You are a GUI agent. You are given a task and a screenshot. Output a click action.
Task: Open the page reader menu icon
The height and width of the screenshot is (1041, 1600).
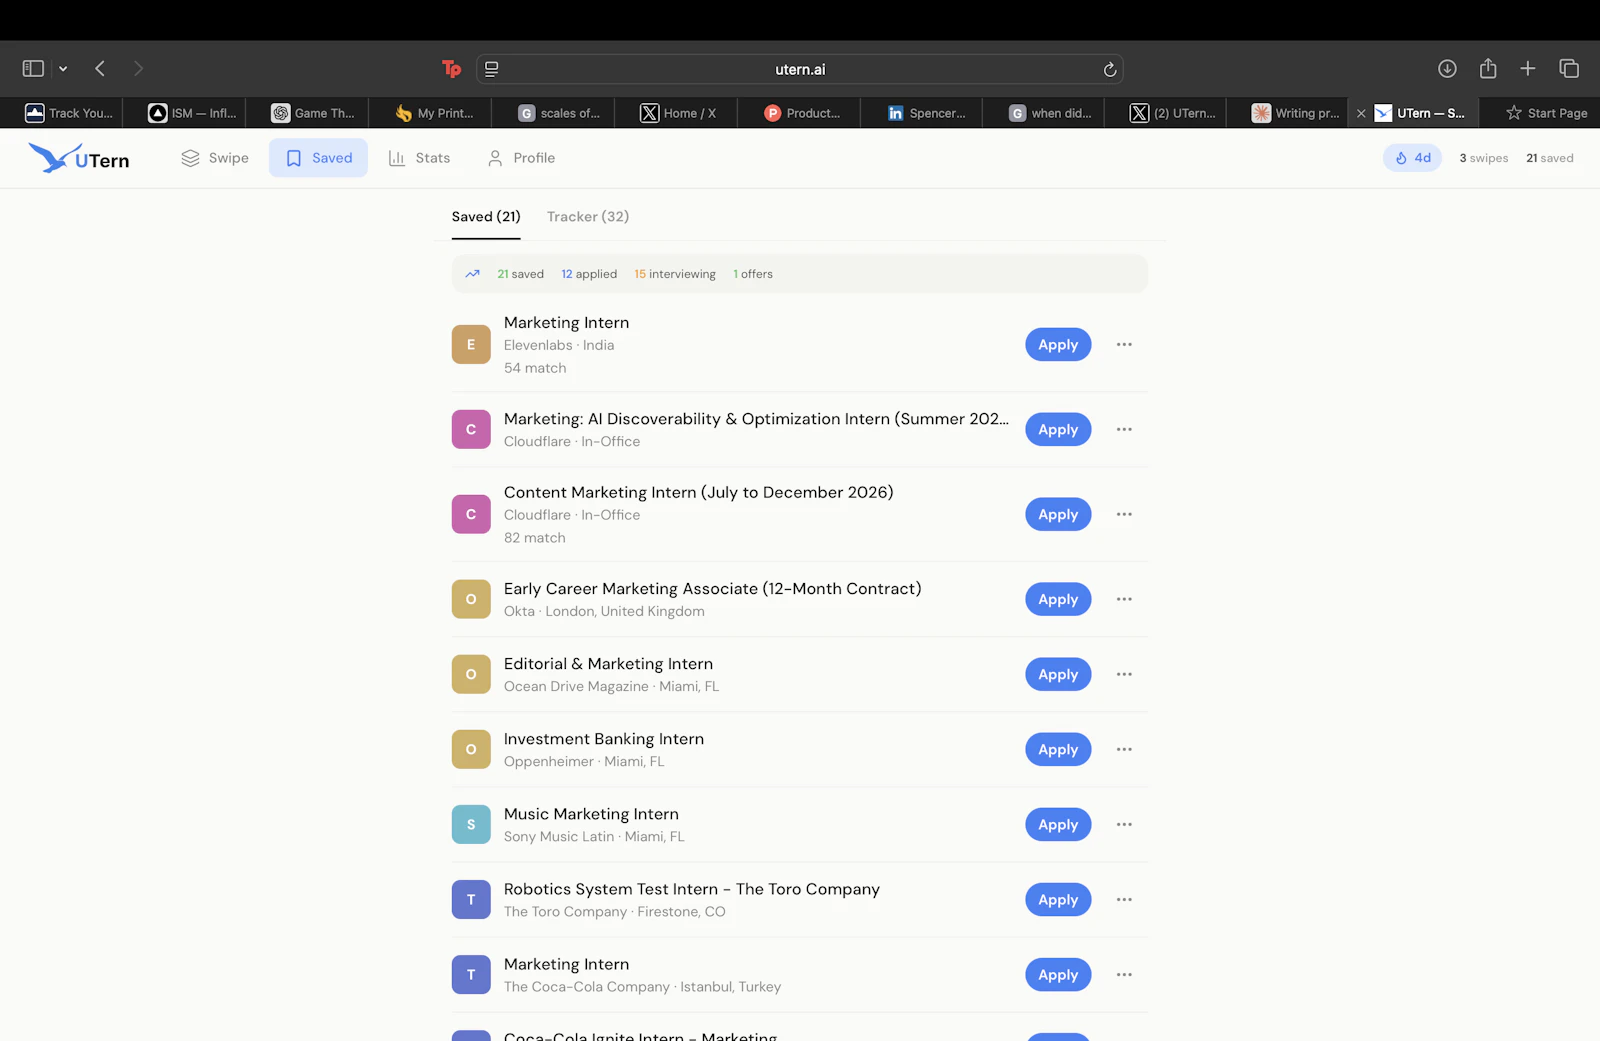click(x=492, y=69)
